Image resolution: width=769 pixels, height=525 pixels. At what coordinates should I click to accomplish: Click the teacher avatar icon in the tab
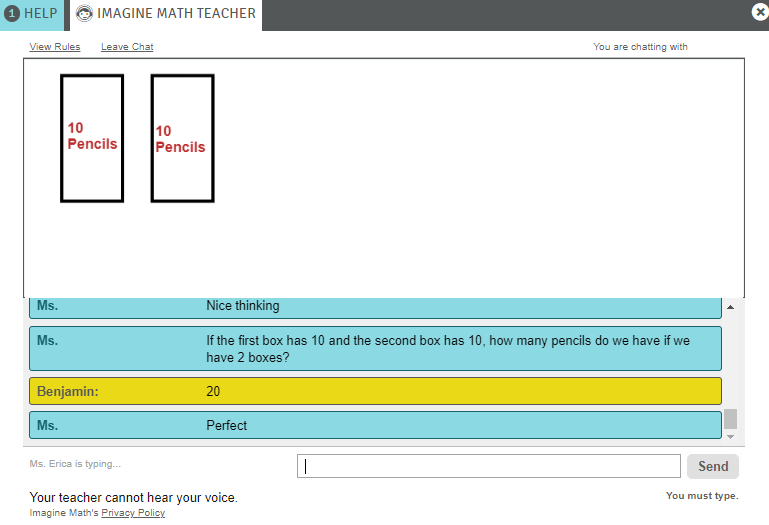click(84, 14)
